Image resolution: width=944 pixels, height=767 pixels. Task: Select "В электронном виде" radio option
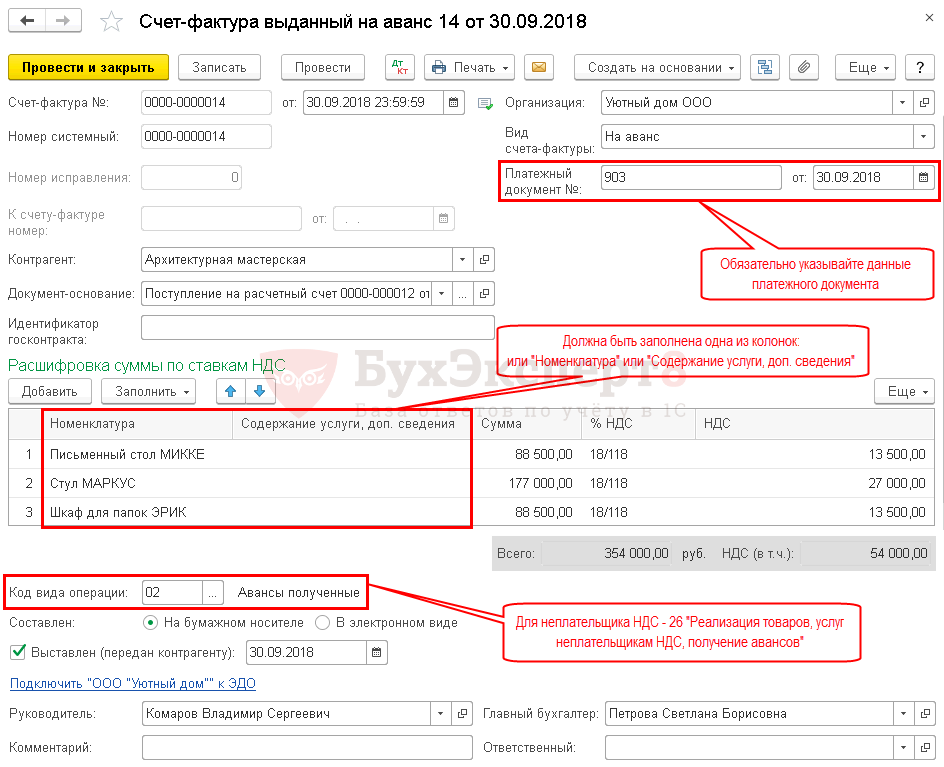[x=323, y=622]
